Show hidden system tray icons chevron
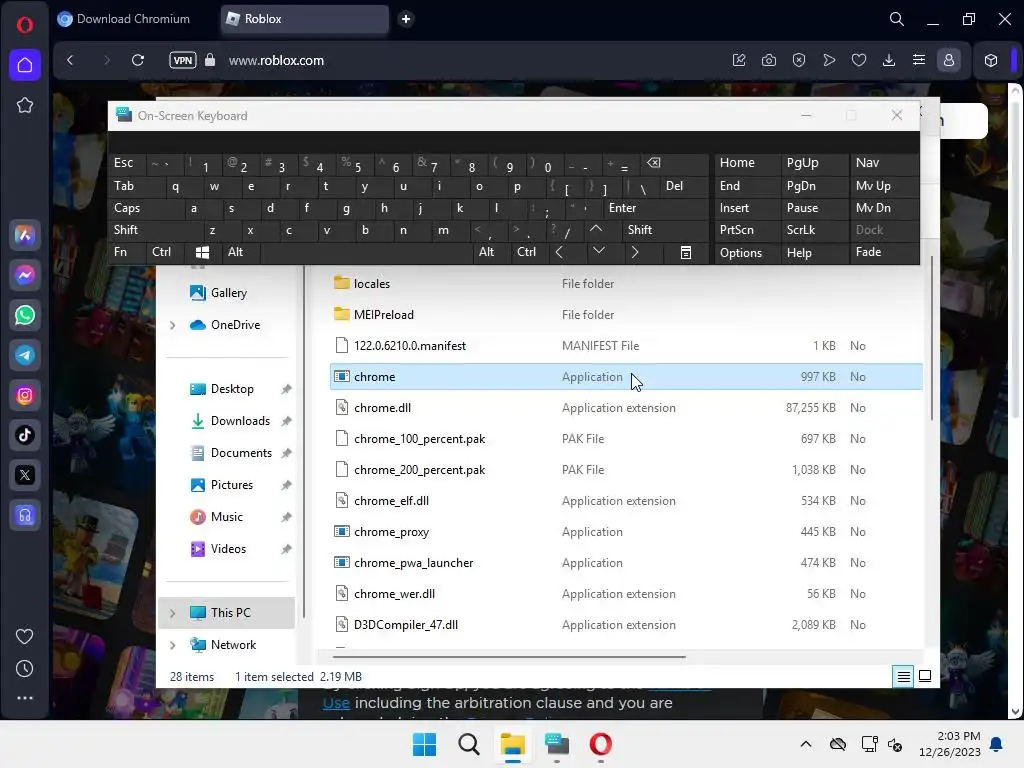The height and width of the screenshot is (768, 1024). click(806, 744)
